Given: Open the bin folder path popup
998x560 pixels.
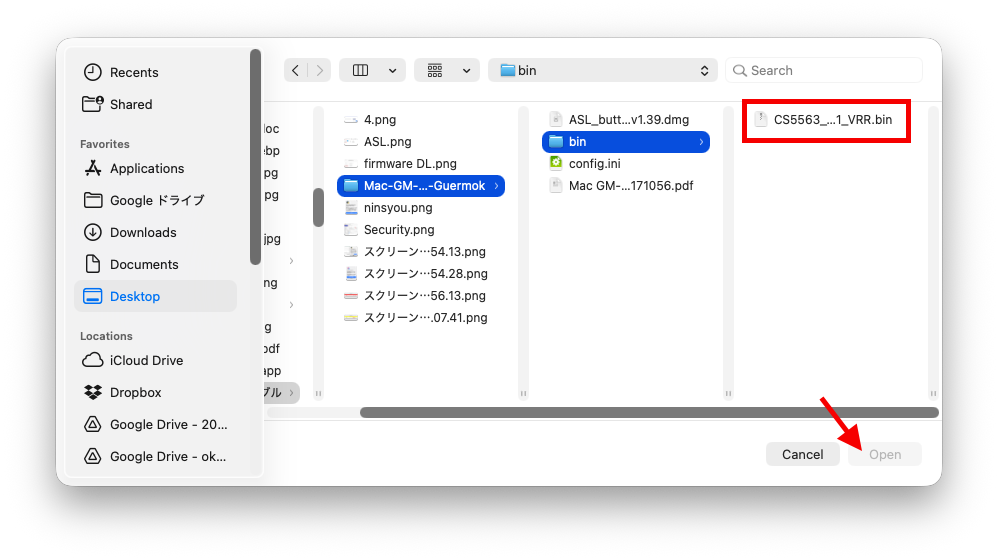Looking at the screenshot, I should click(x=604, y=70).
